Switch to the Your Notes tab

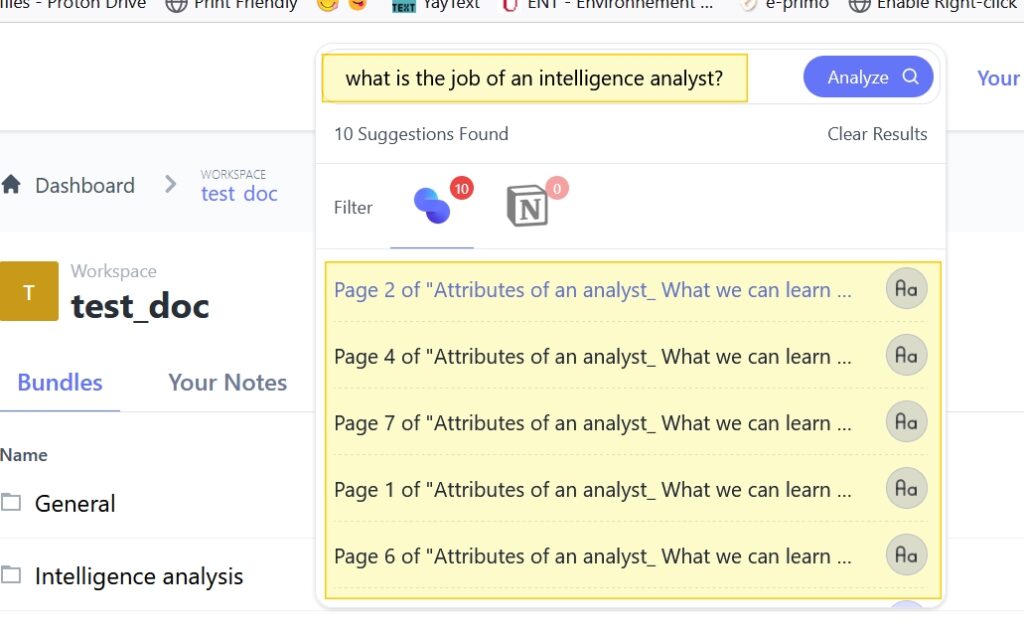tap(227, 382)
